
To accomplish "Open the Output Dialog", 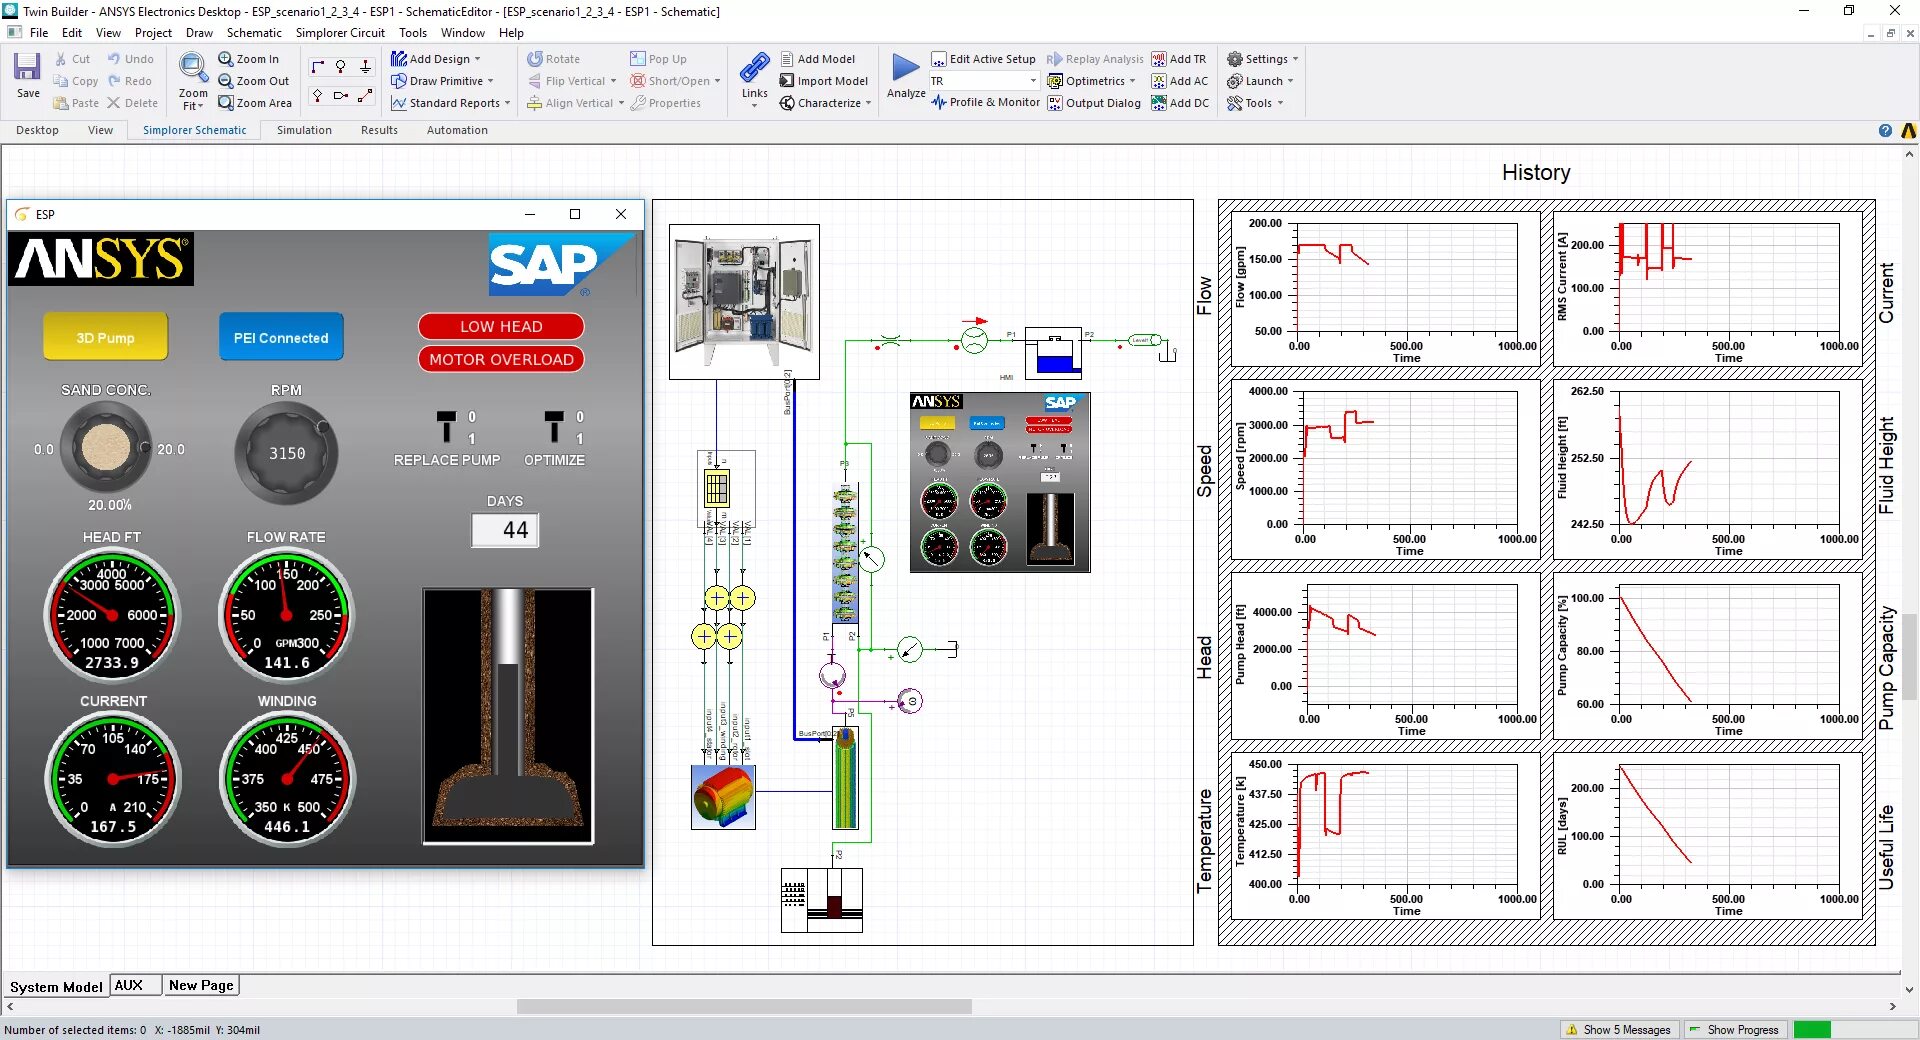I will point(1094,103).
